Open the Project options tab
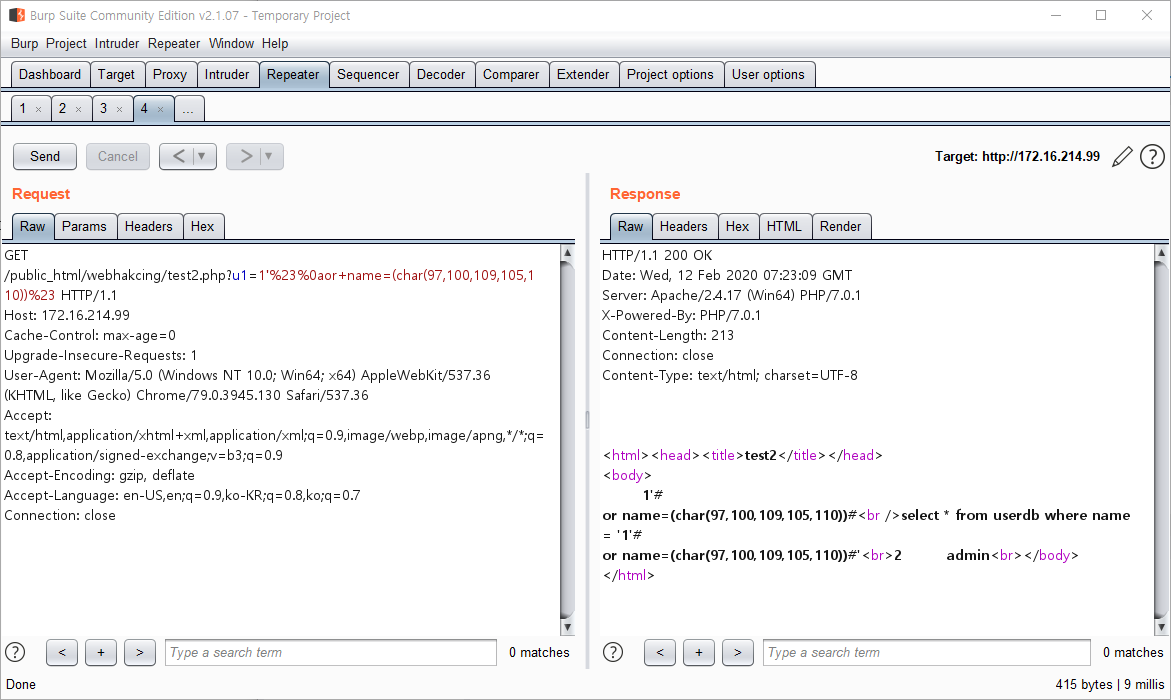Screen dimensions: 1171x700 (670, 75)
